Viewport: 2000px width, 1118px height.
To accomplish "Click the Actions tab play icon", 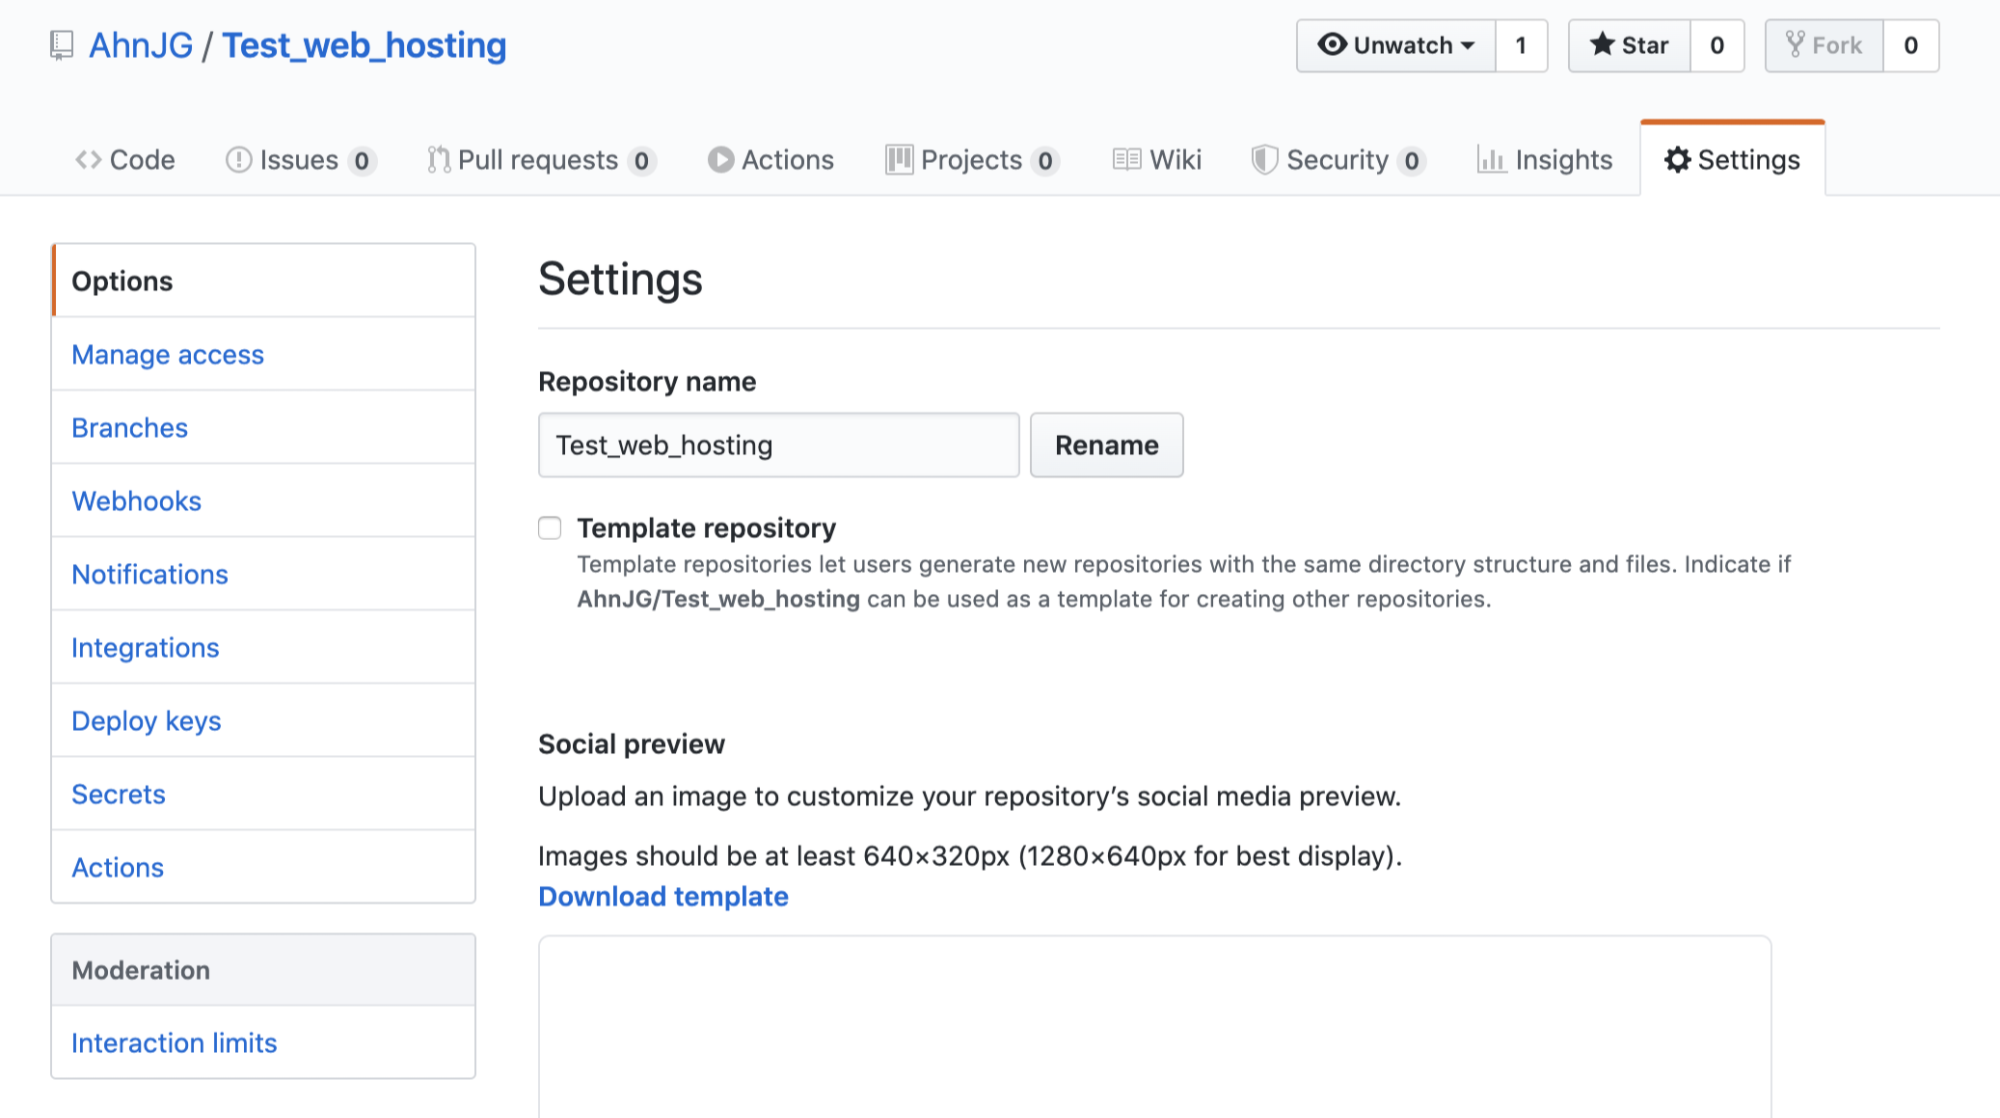I will (x=720, y=160).
